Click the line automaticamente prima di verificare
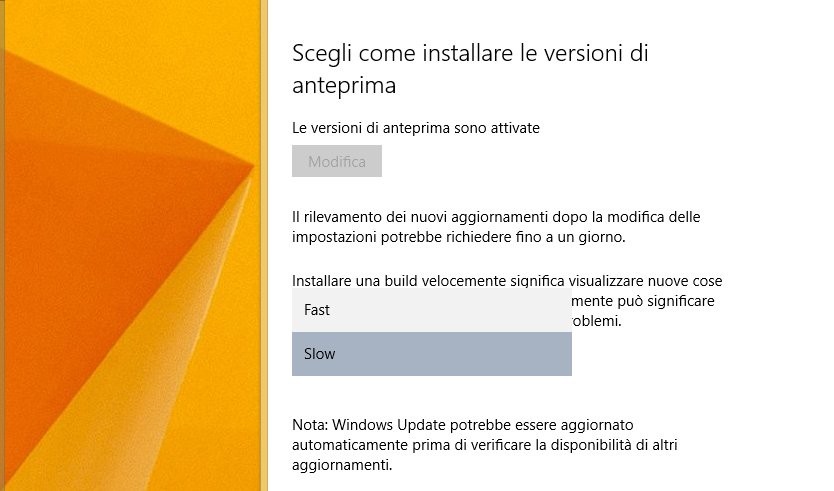The image size is (834, 491). [485, 445]
